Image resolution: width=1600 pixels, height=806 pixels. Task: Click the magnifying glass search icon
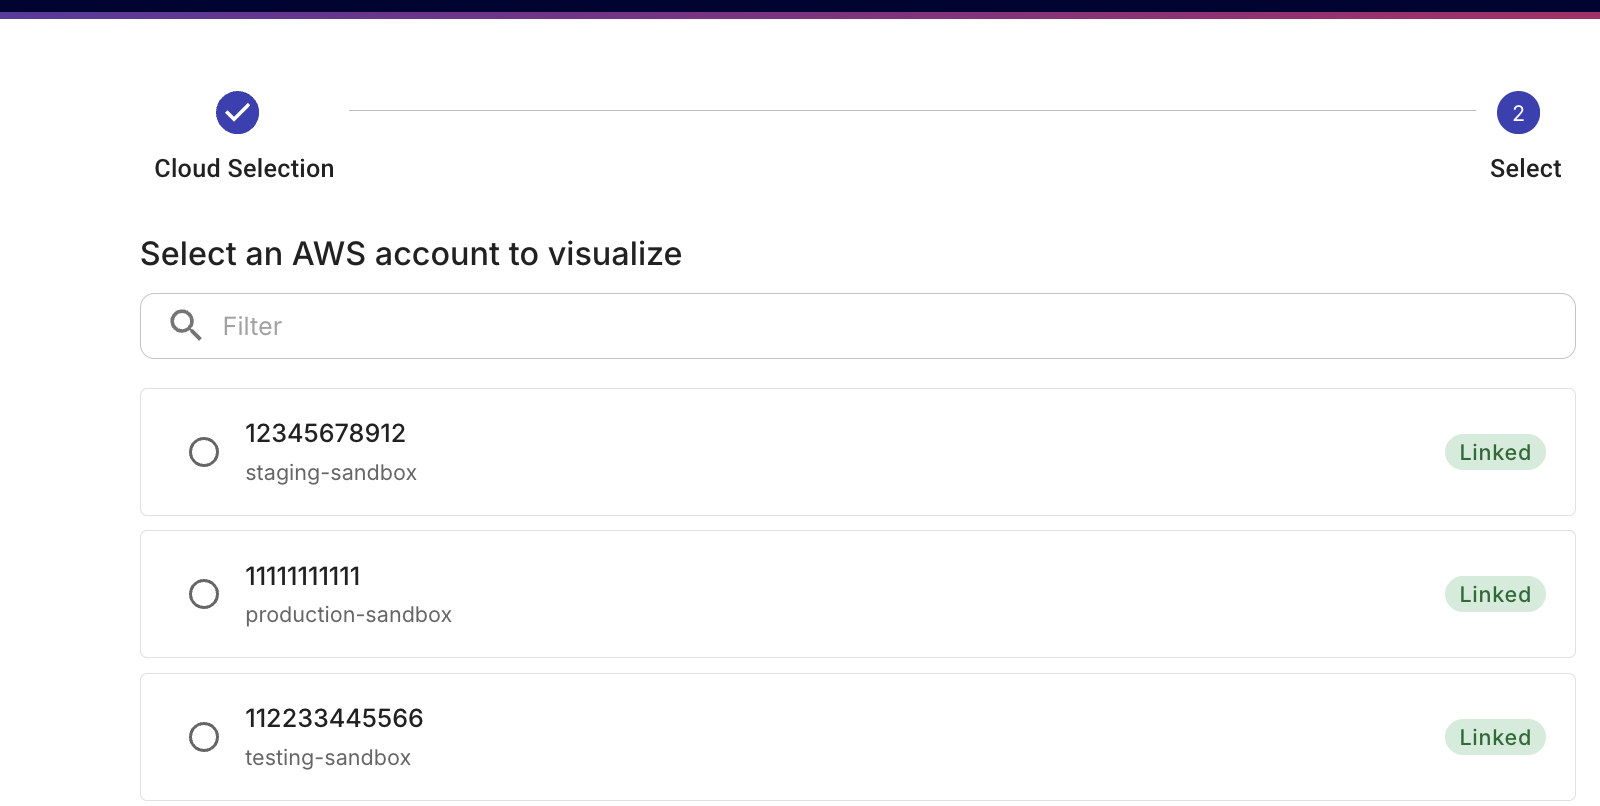coord(185,326)
